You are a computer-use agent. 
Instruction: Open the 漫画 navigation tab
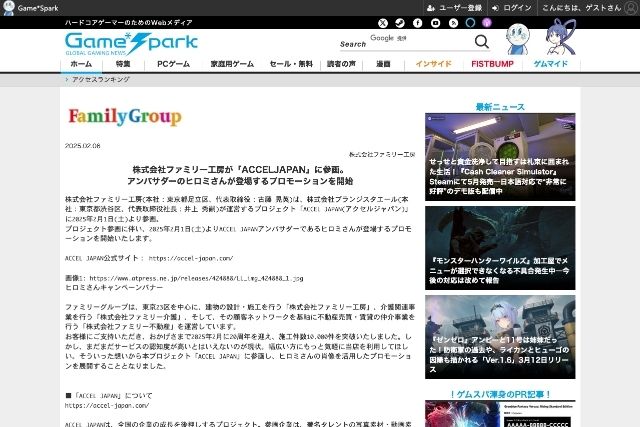tap(383, 64)
